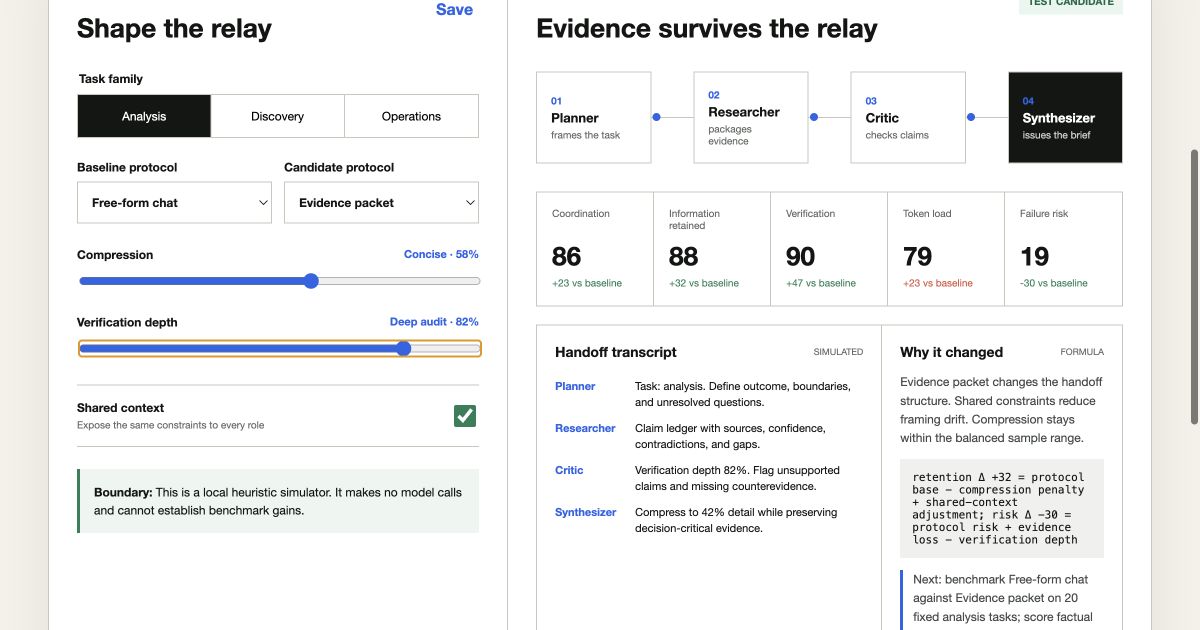Click the Boundary notice text
The height and width of the screenshot is (630, 1200).
[279, 501]
